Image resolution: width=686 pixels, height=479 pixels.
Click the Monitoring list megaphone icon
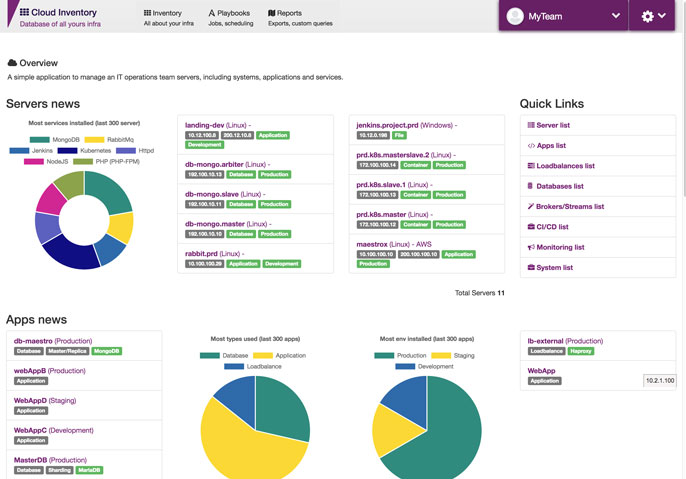tap(530, 247)
